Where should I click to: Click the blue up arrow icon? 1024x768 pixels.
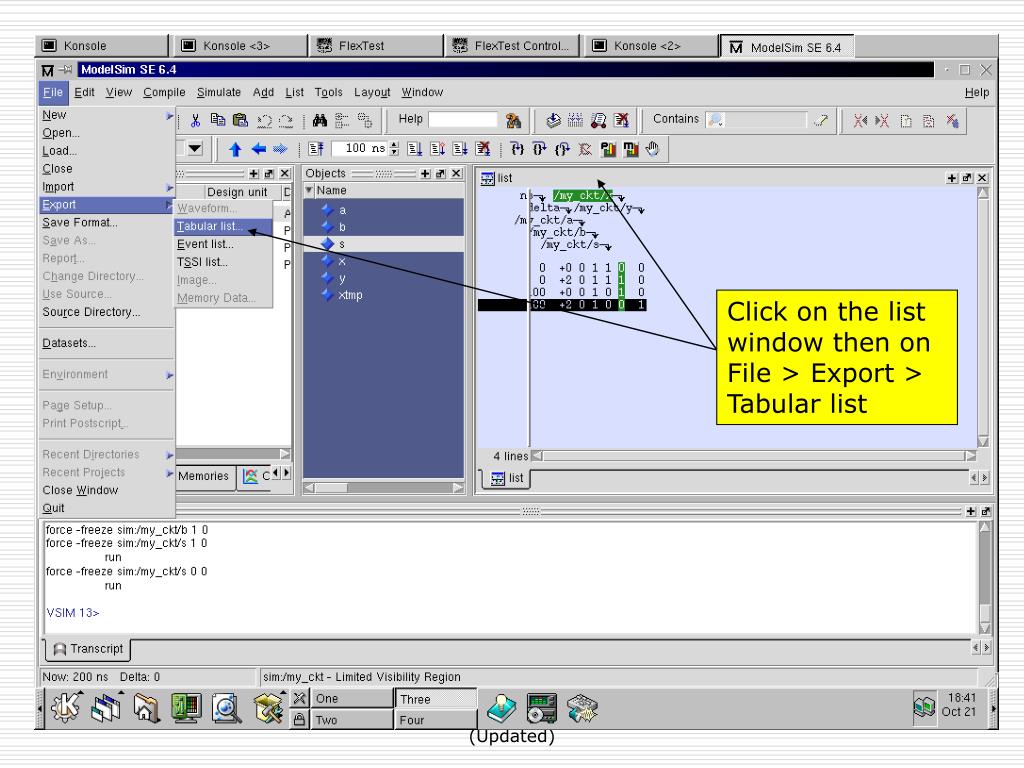click(x=236, y=150)
